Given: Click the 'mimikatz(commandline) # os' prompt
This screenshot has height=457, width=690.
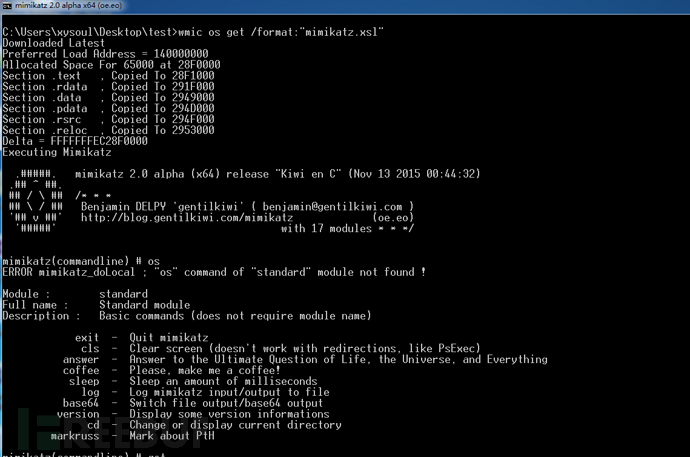Looking at the screenshot, I should pos(81,261).
